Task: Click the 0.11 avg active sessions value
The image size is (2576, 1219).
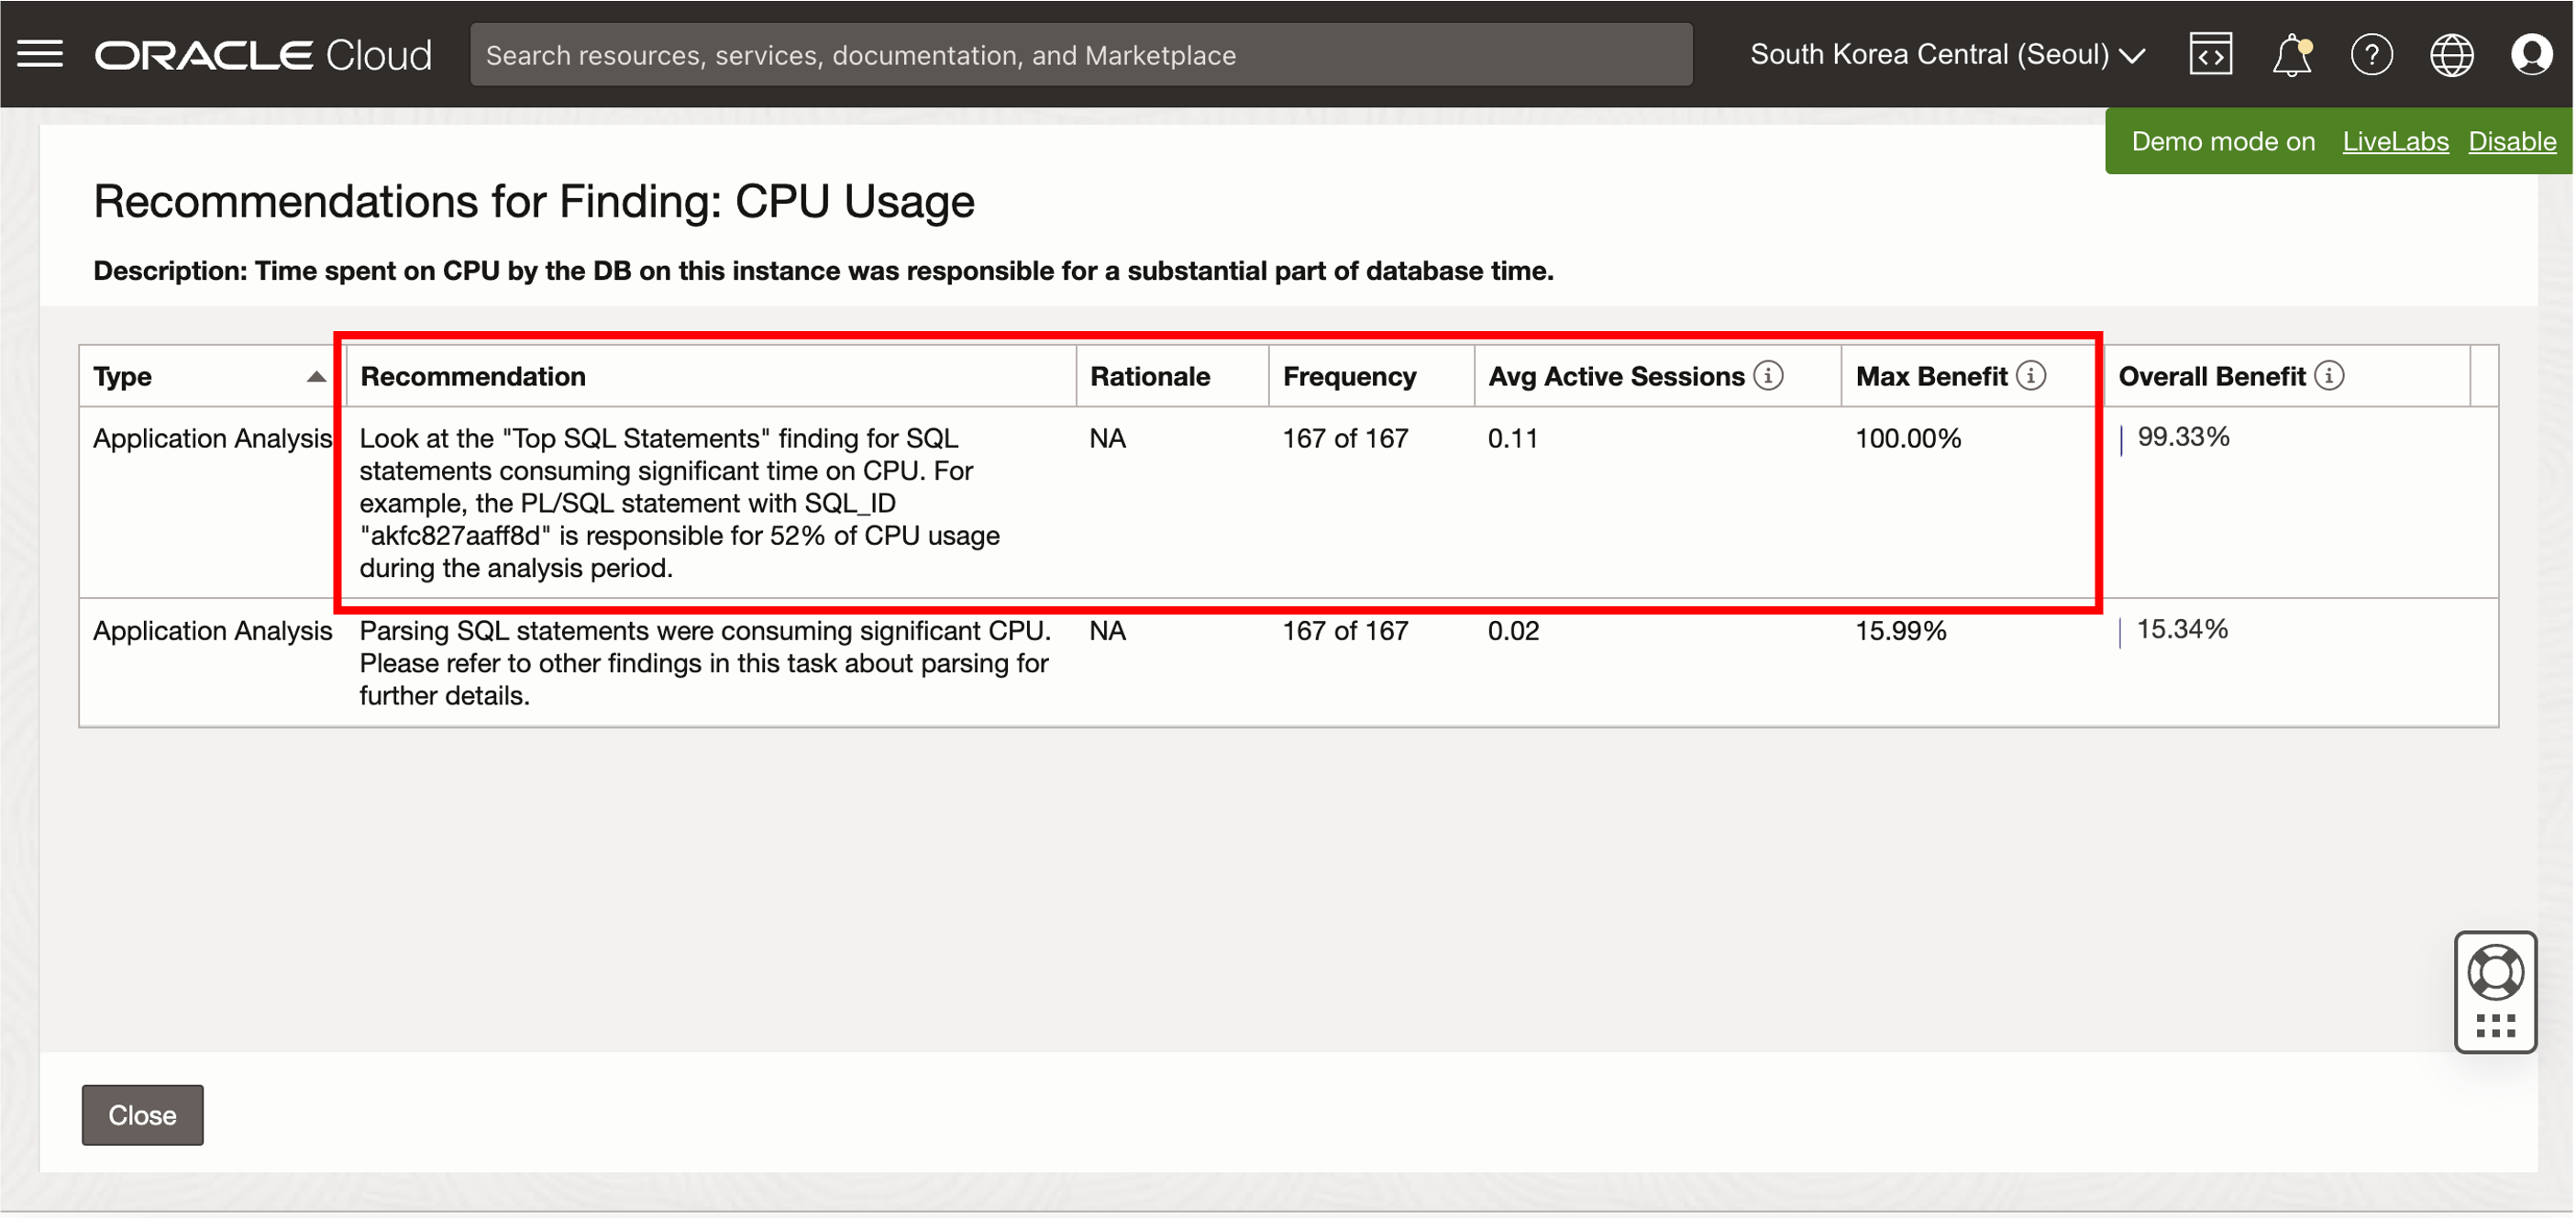Action: pos(1512,438)
